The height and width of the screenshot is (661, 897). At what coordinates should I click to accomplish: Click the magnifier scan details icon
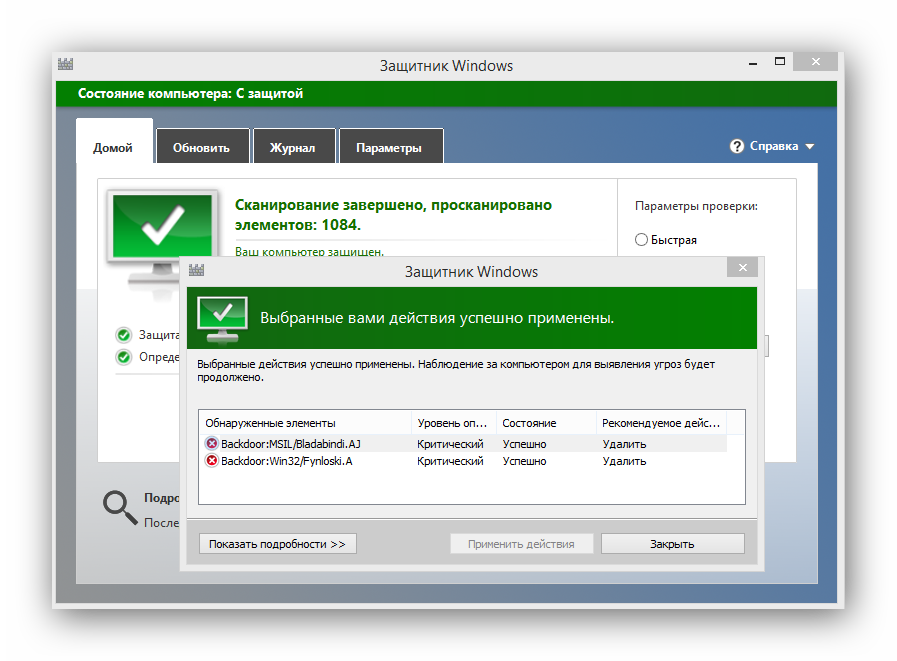[x=120, y=507]
